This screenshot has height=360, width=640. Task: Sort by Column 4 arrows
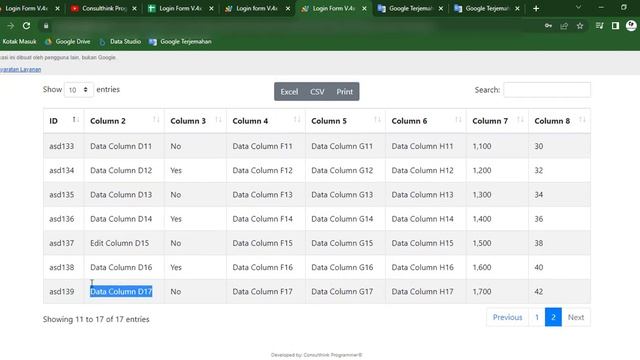[297, 120]
